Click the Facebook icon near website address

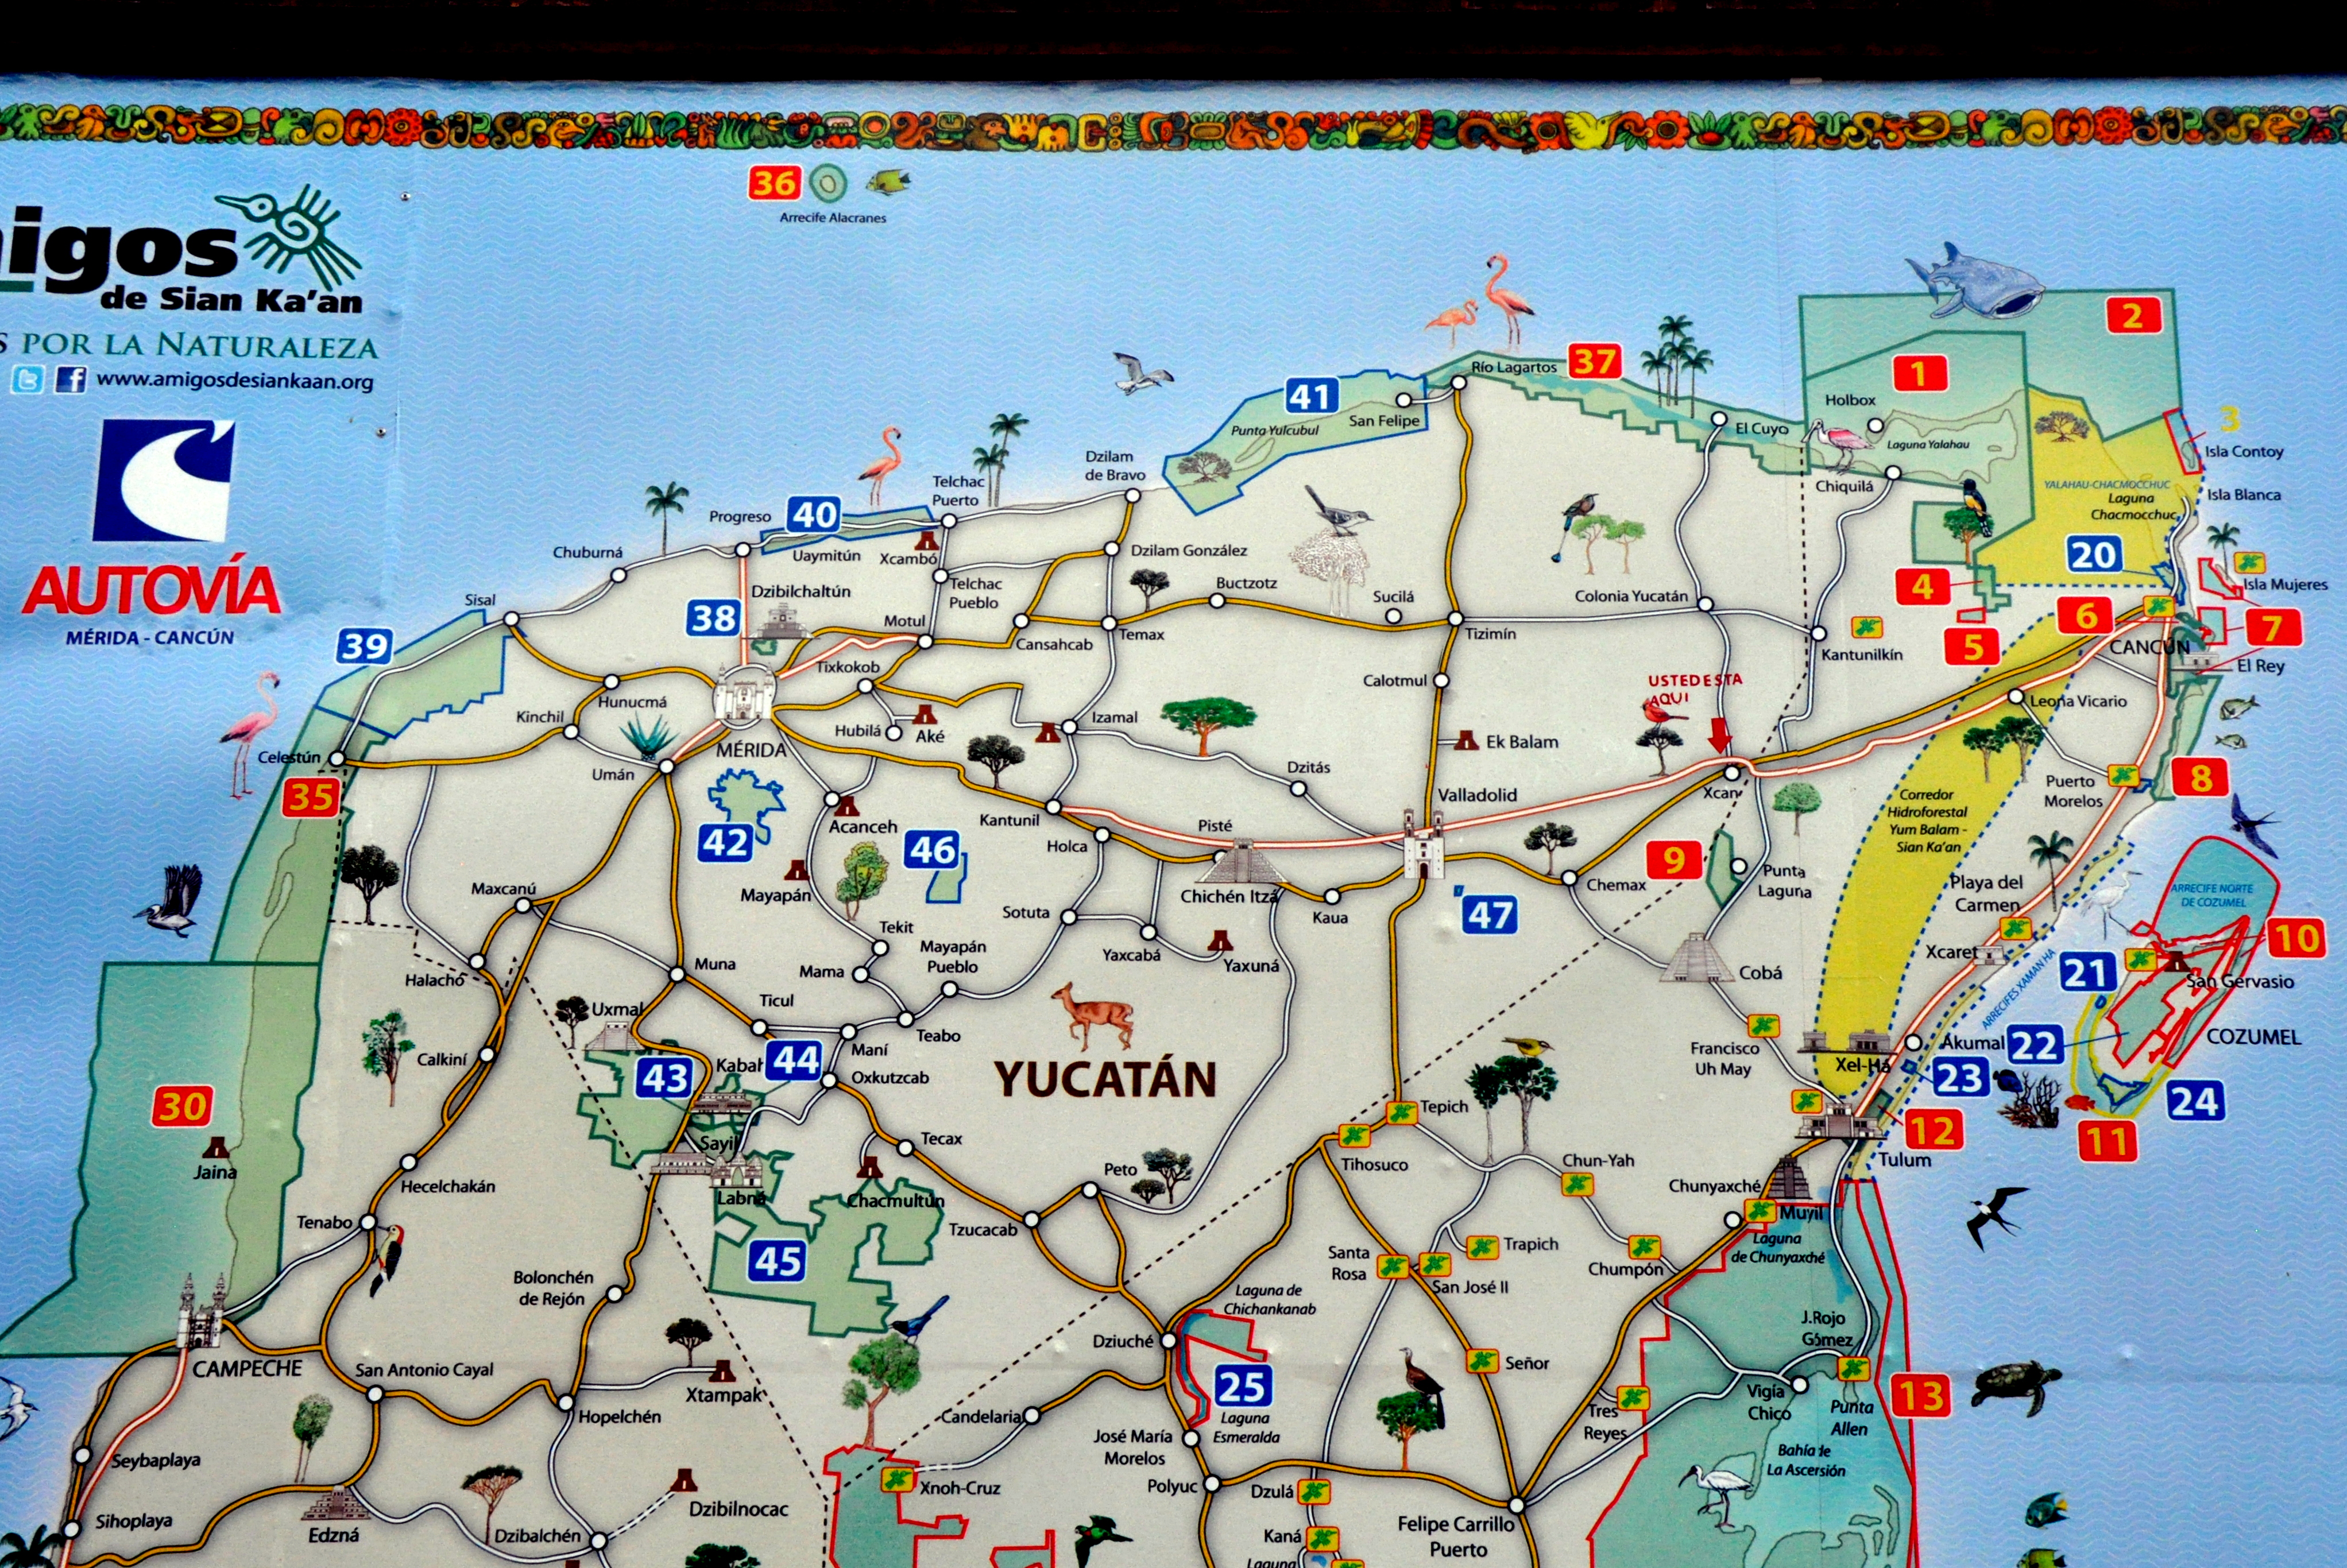tap(70, 380)
